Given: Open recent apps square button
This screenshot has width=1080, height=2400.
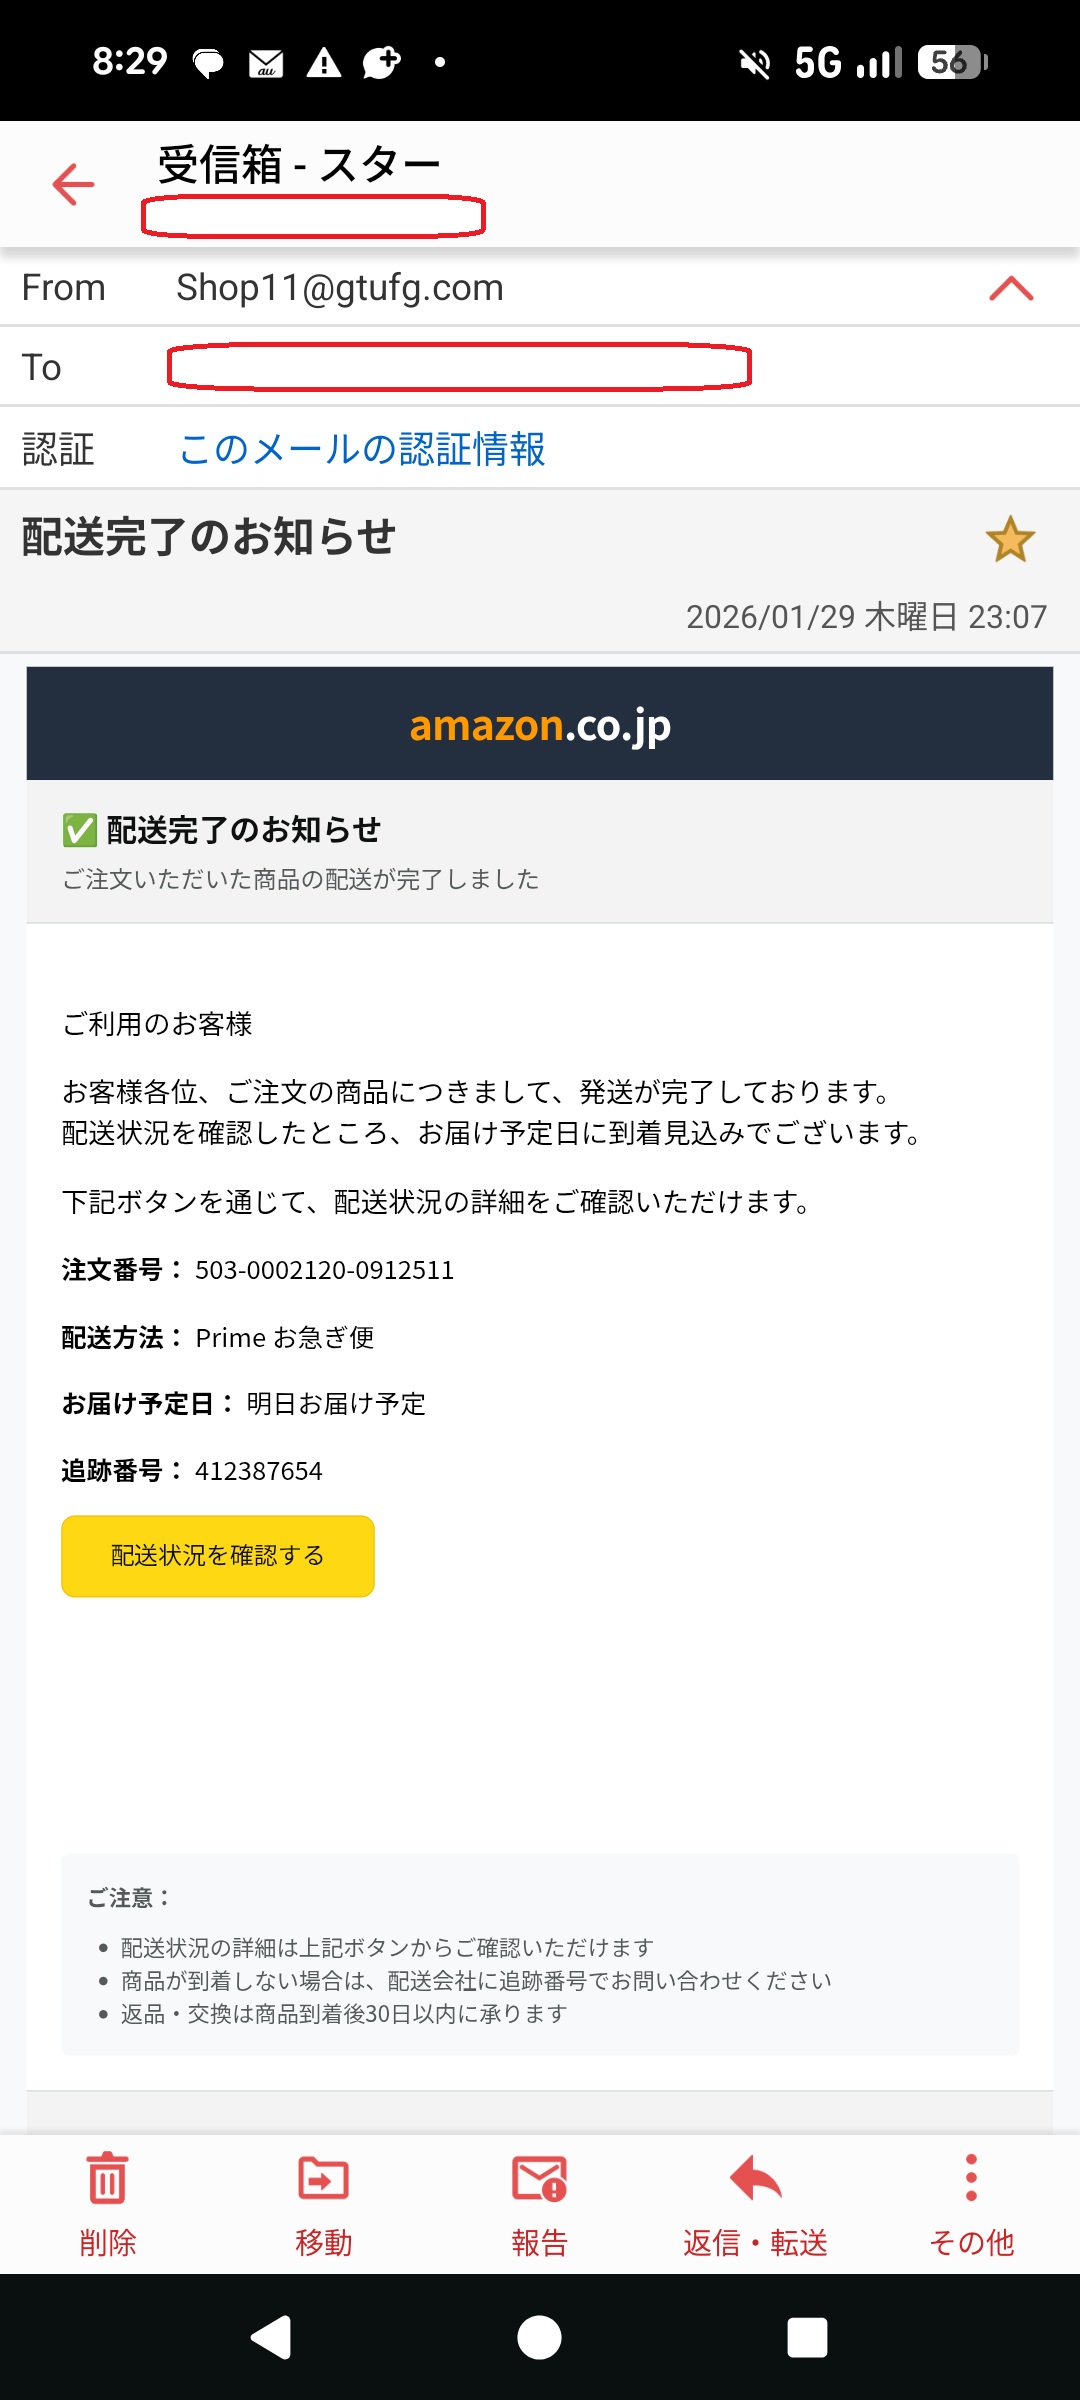Looking at the screenshot, I should pos(807,2338).
